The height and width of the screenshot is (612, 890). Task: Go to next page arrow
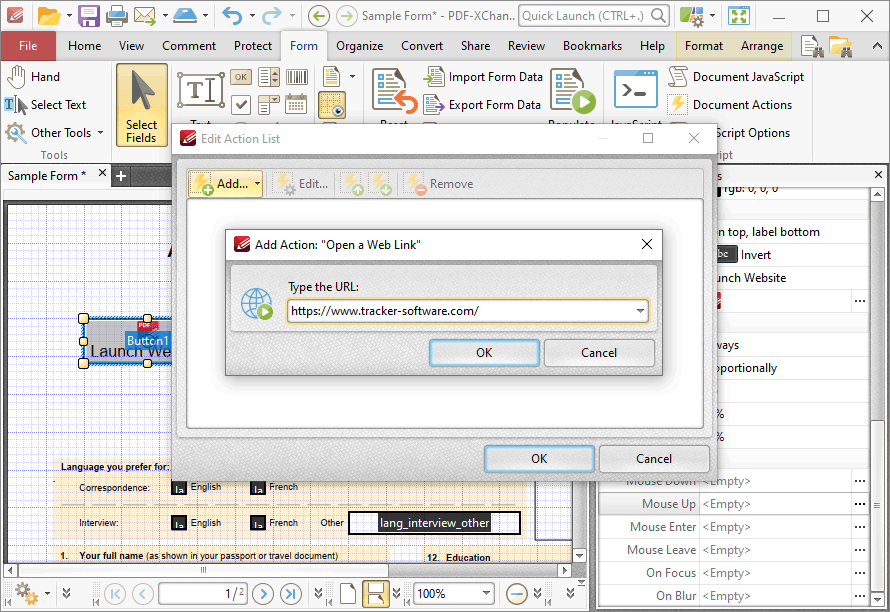pos(263,594)
